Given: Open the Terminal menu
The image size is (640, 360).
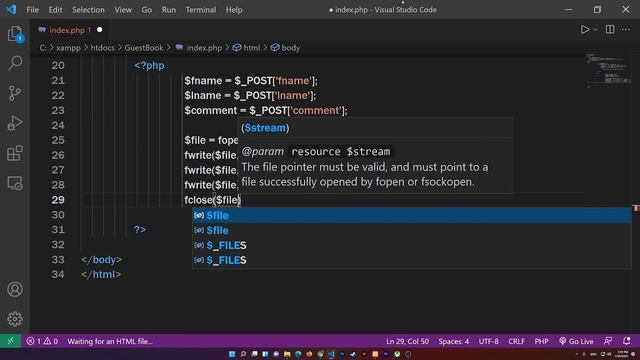Looking at the screenshot, I should [201, 10].
